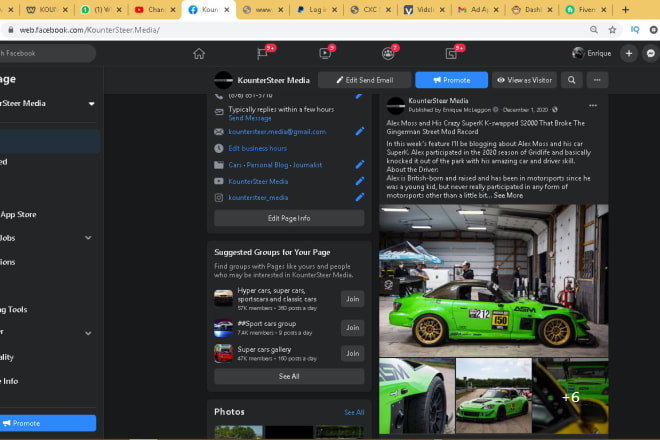Close the active Facebook tab
The image size is (660, 440).
pos(227,10)
